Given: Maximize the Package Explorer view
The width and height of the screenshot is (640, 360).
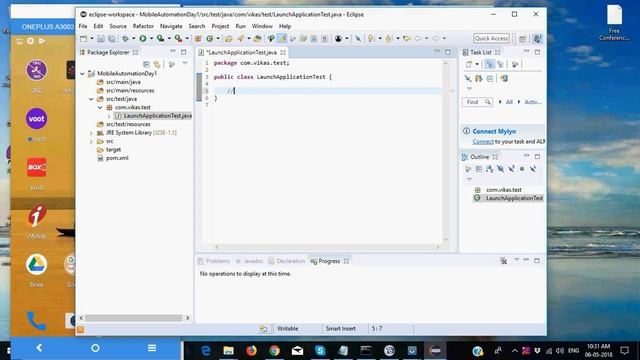Looking at the screenshot, I should [184, 52].
